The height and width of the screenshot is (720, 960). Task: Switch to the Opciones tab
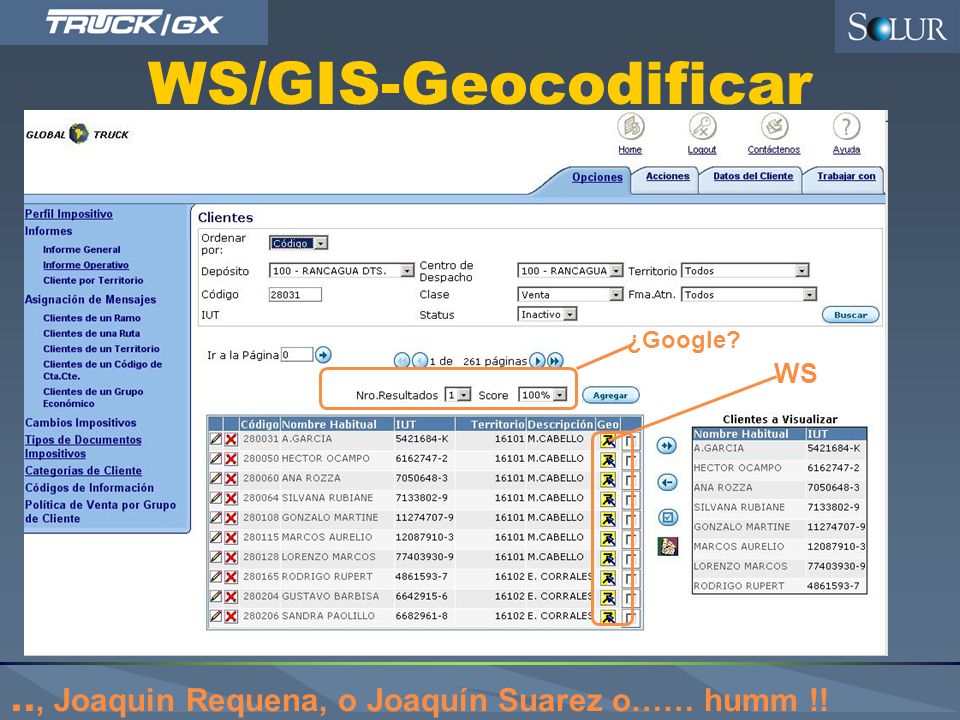pyautogui.click(x=597, y=177)
